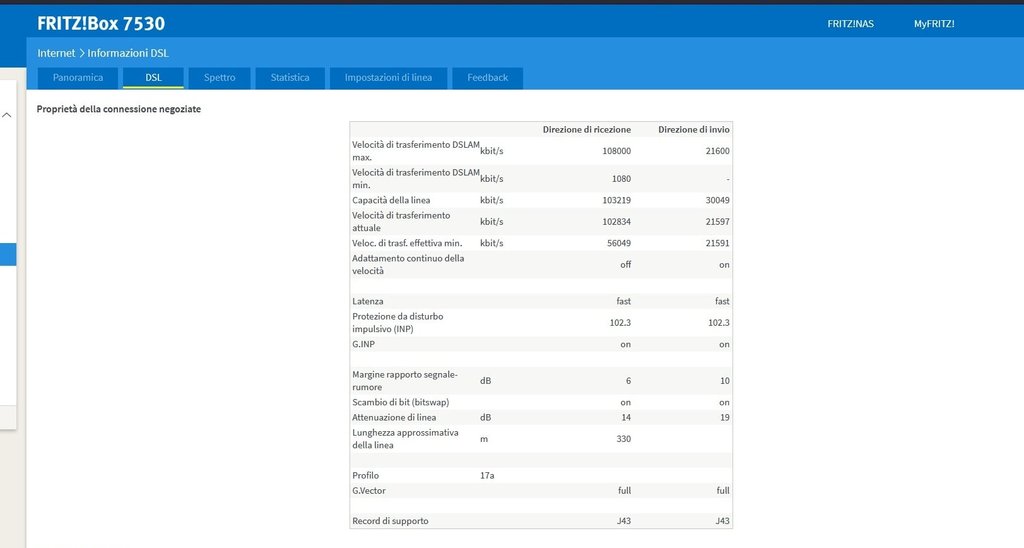
Task: Select the active DSL tab
Action: pos(153,78)
